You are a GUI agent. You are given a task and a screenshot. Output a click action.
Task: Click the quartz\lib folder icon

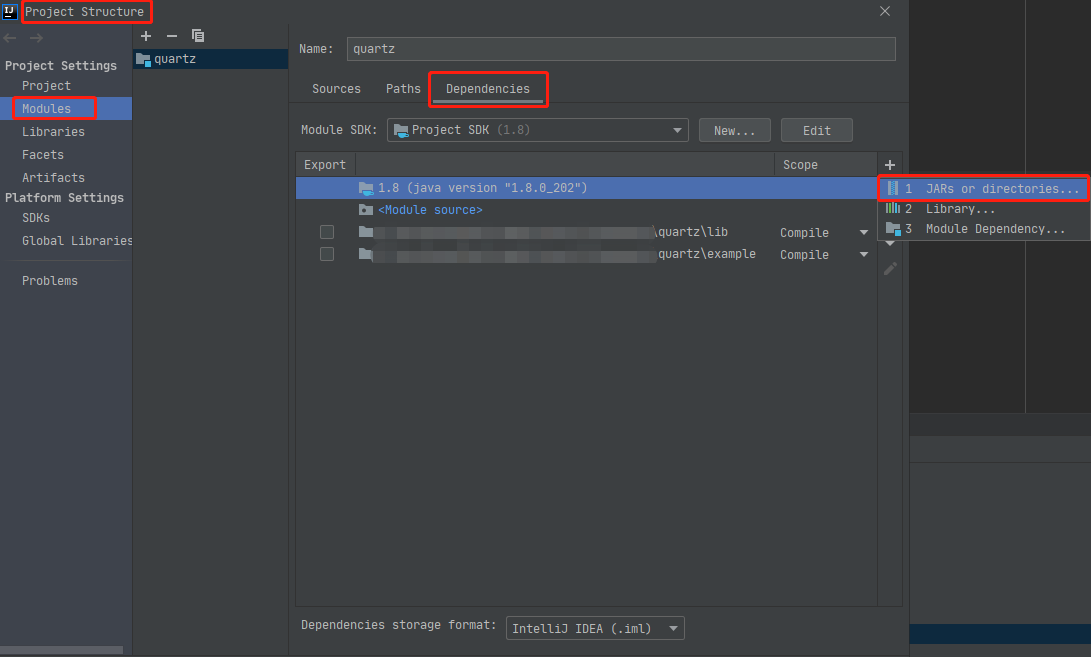[366, 232]
